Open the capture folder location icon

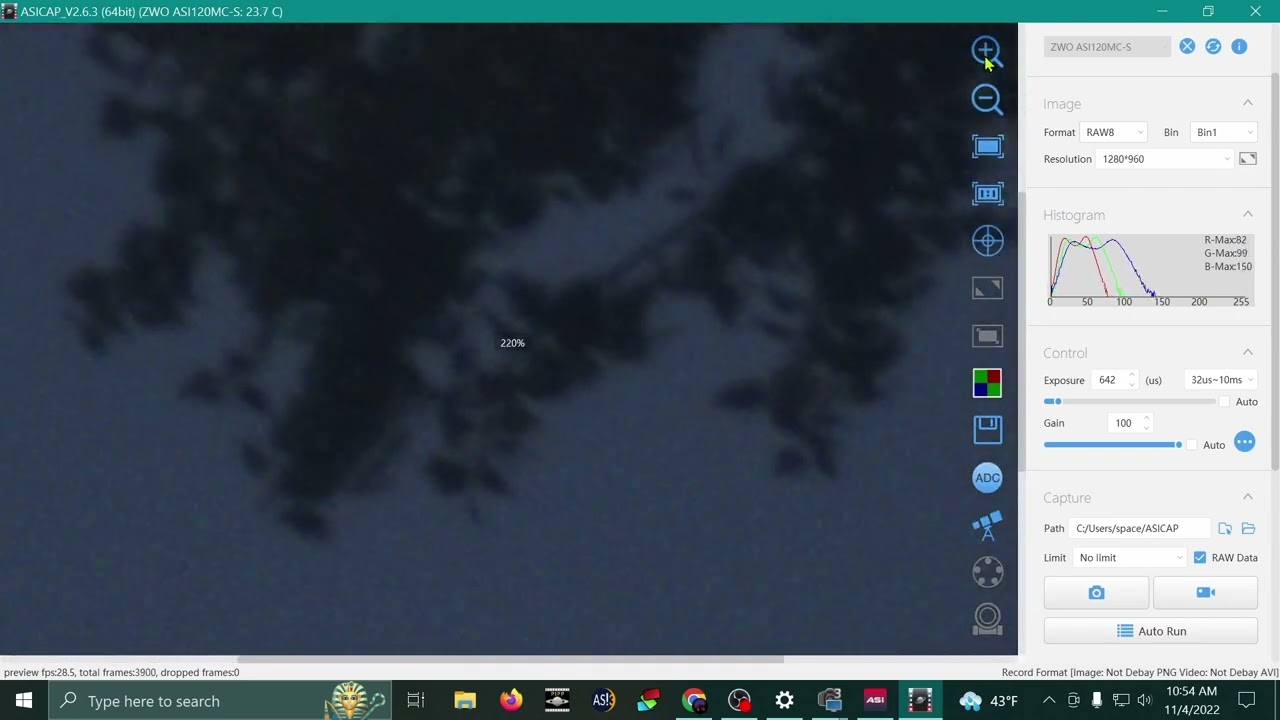pyautogui.click(x=1248, y=528)
